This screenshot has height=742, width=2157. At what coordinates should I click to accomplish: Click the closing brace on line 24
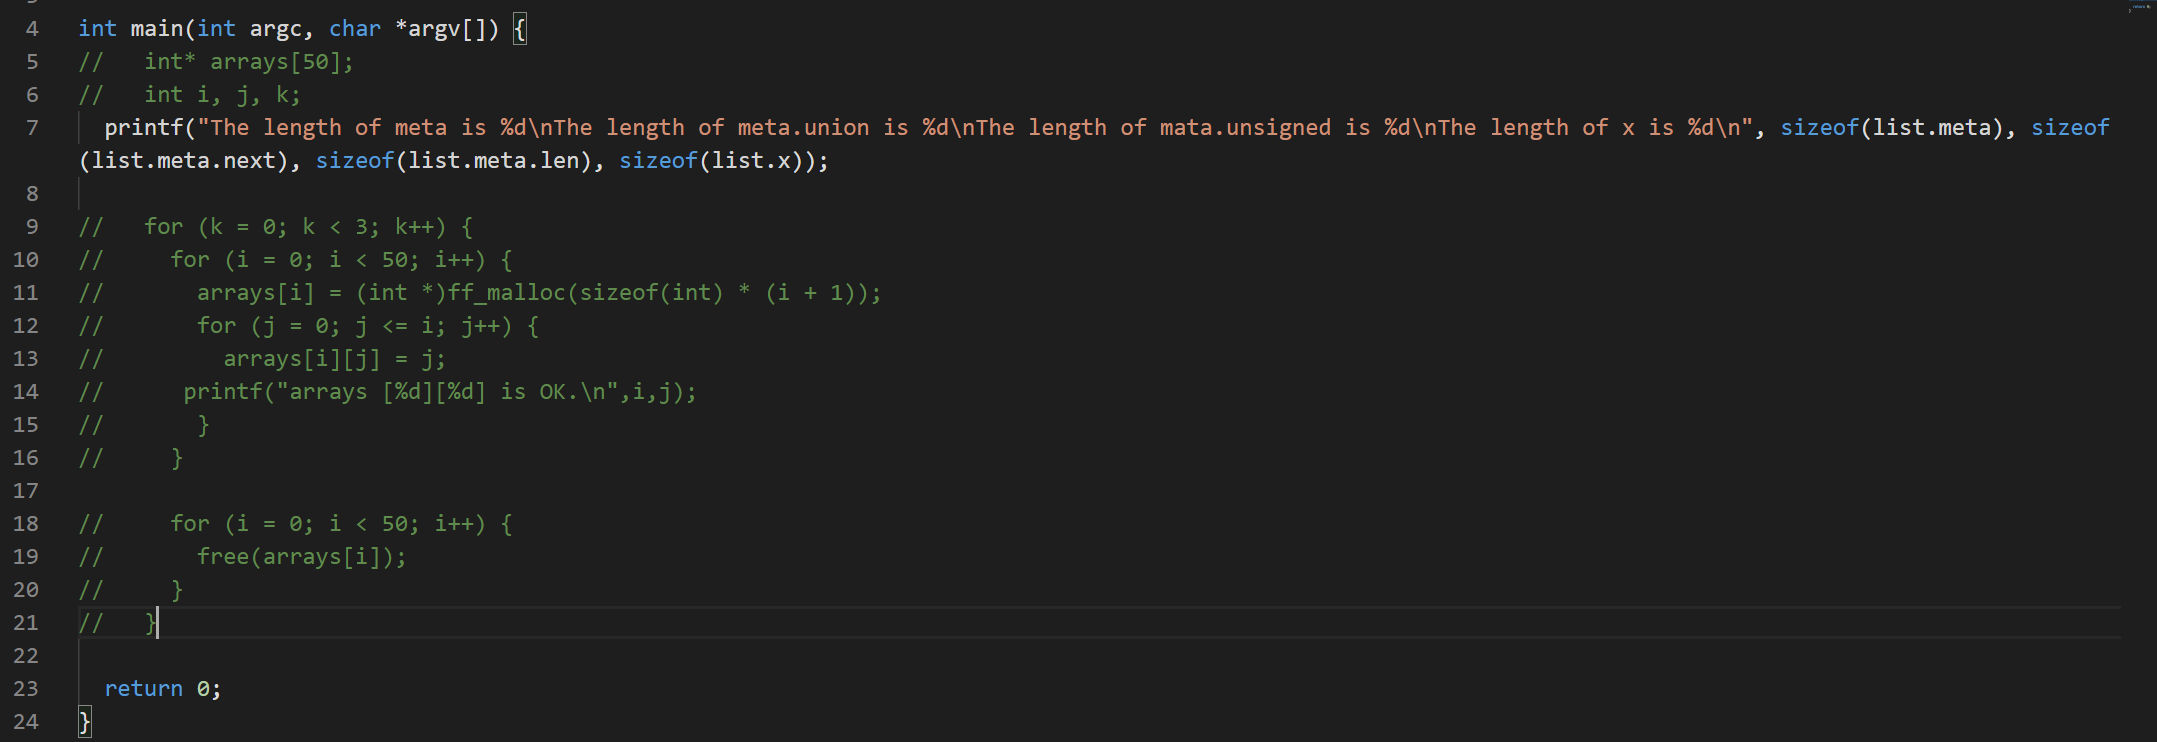tap(85, 722)
